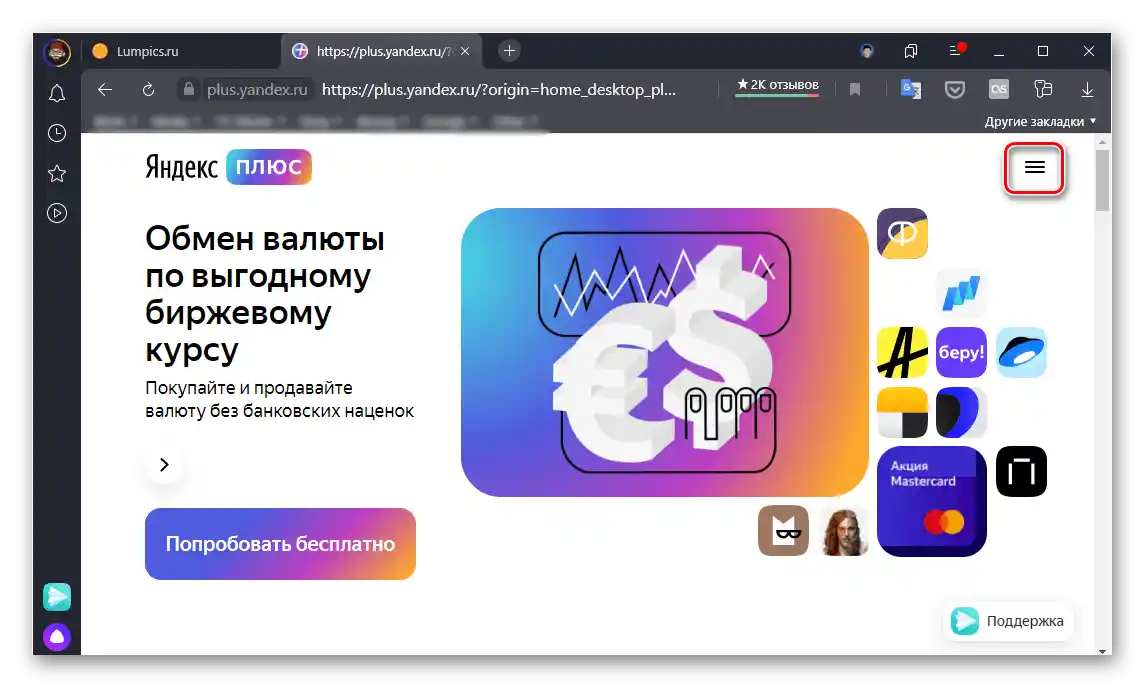Image resolution: width=1144 pixels, height=687 pixels.
Task: Click the '2K отзывов' reviews rating
Action: click(778, 85)
